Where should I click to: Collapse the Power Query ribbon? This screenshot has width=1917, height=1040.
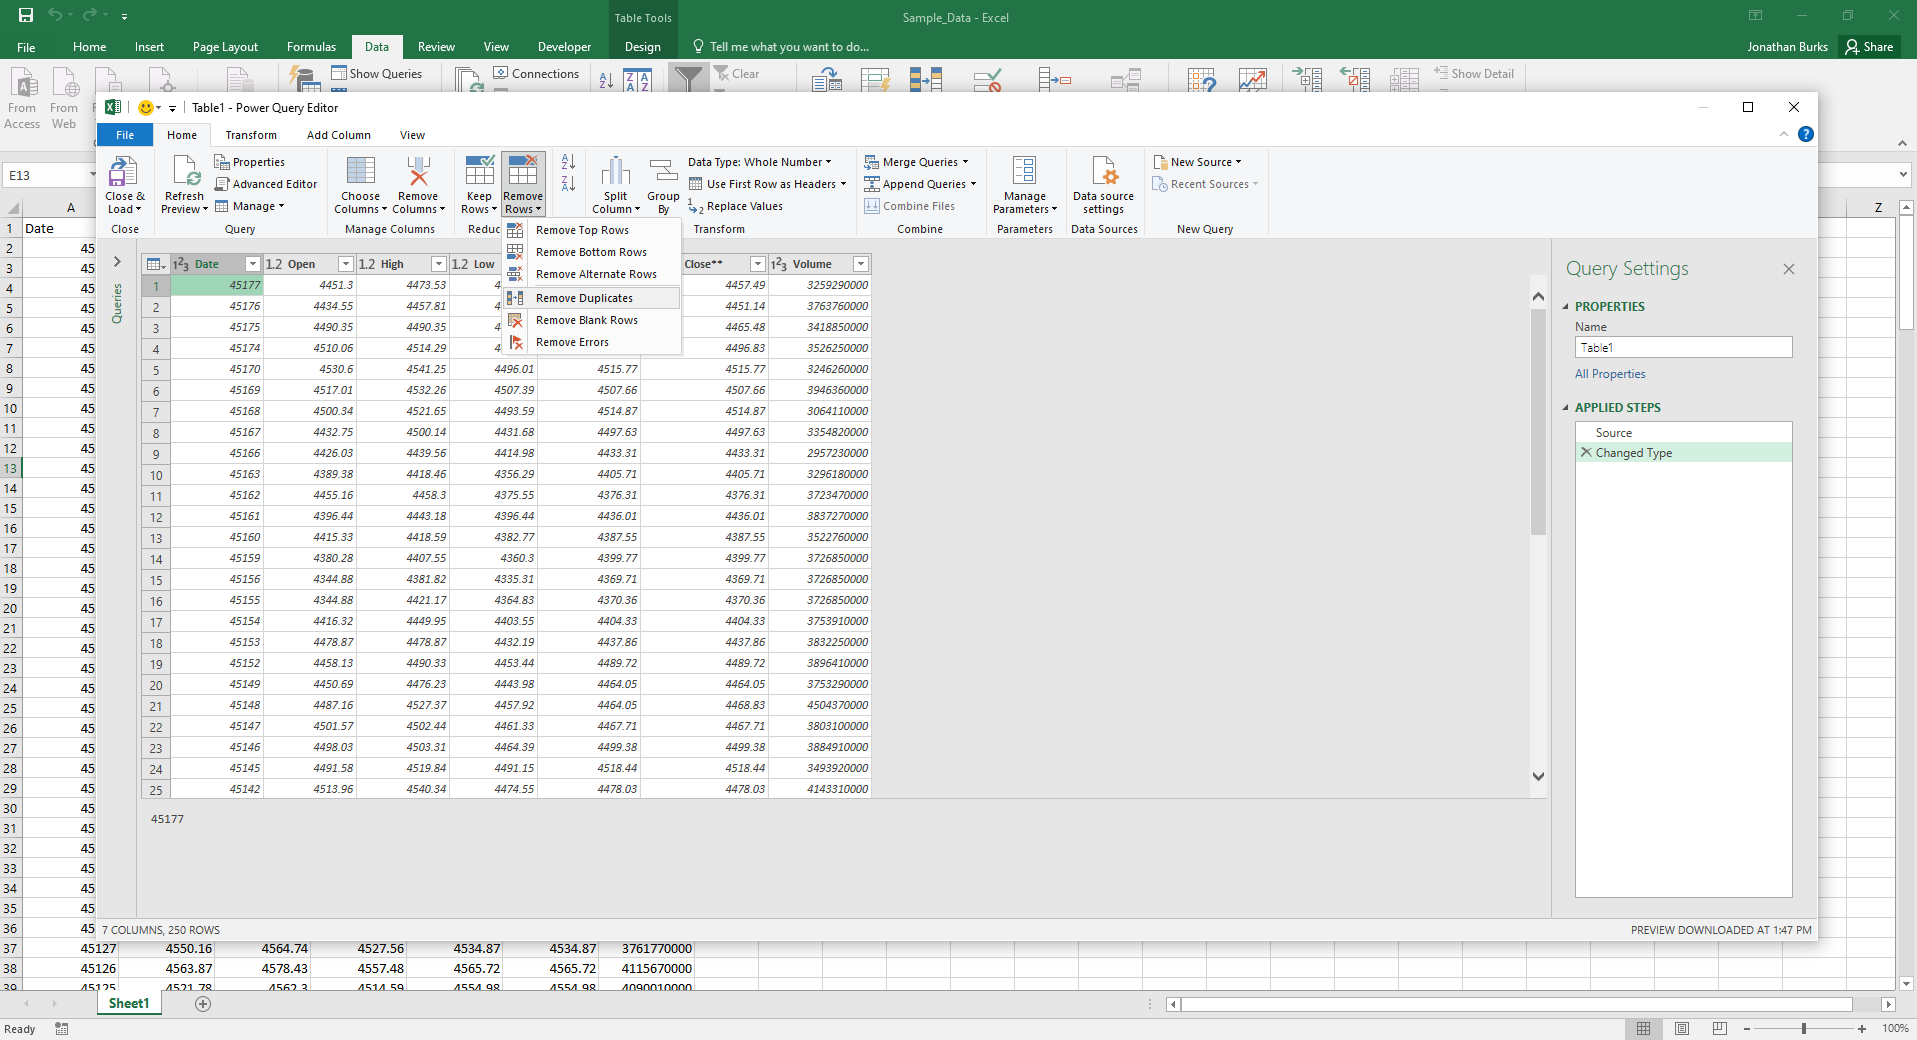[x=1784, y=134]
